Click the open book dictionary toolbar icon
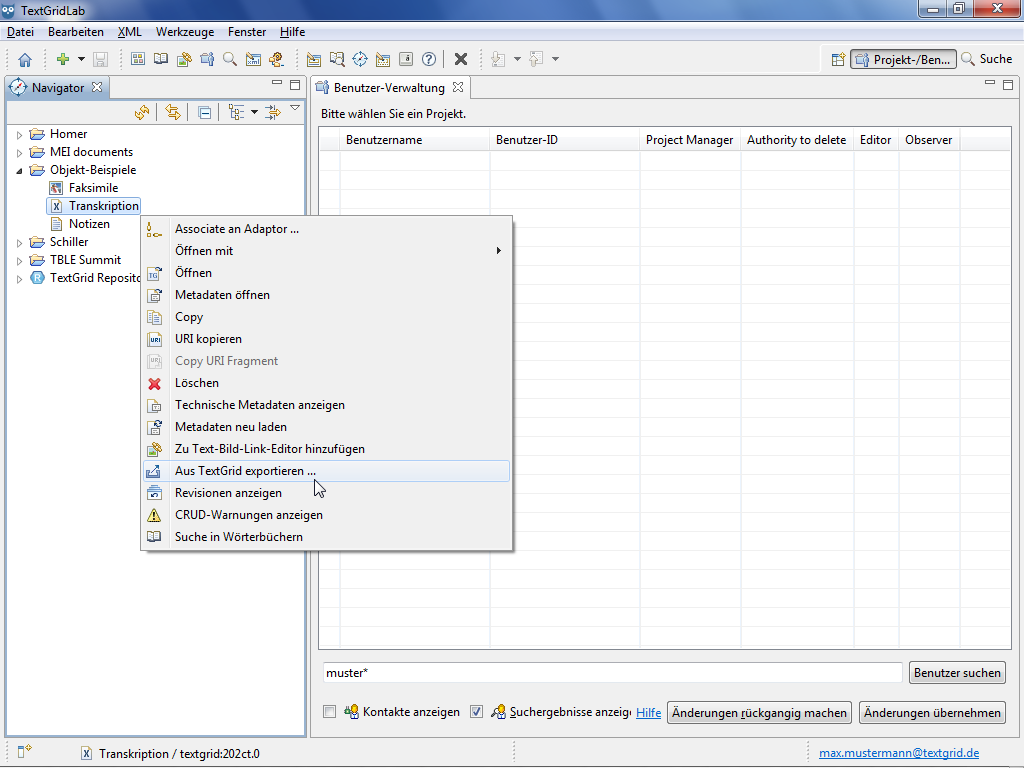The image size is (1024, 768). 161,59
